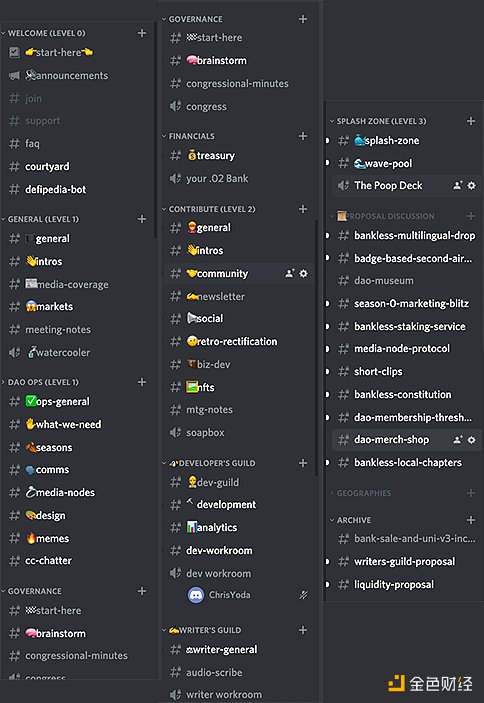Click create channel plus beside FINANCIALS
This screenshot has height=703, width=484.
tap(303, 136)
